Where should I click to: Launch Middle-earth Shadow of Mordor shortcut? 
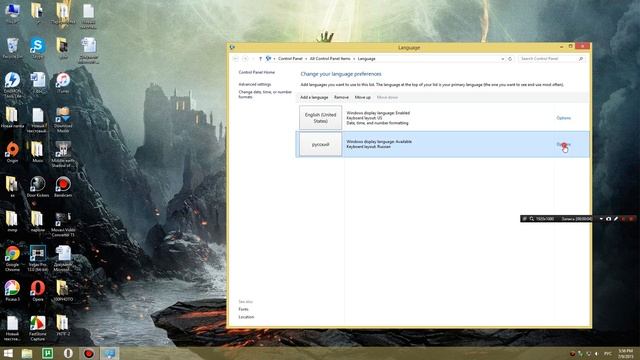pyautogui.click(x=63, y=154)
